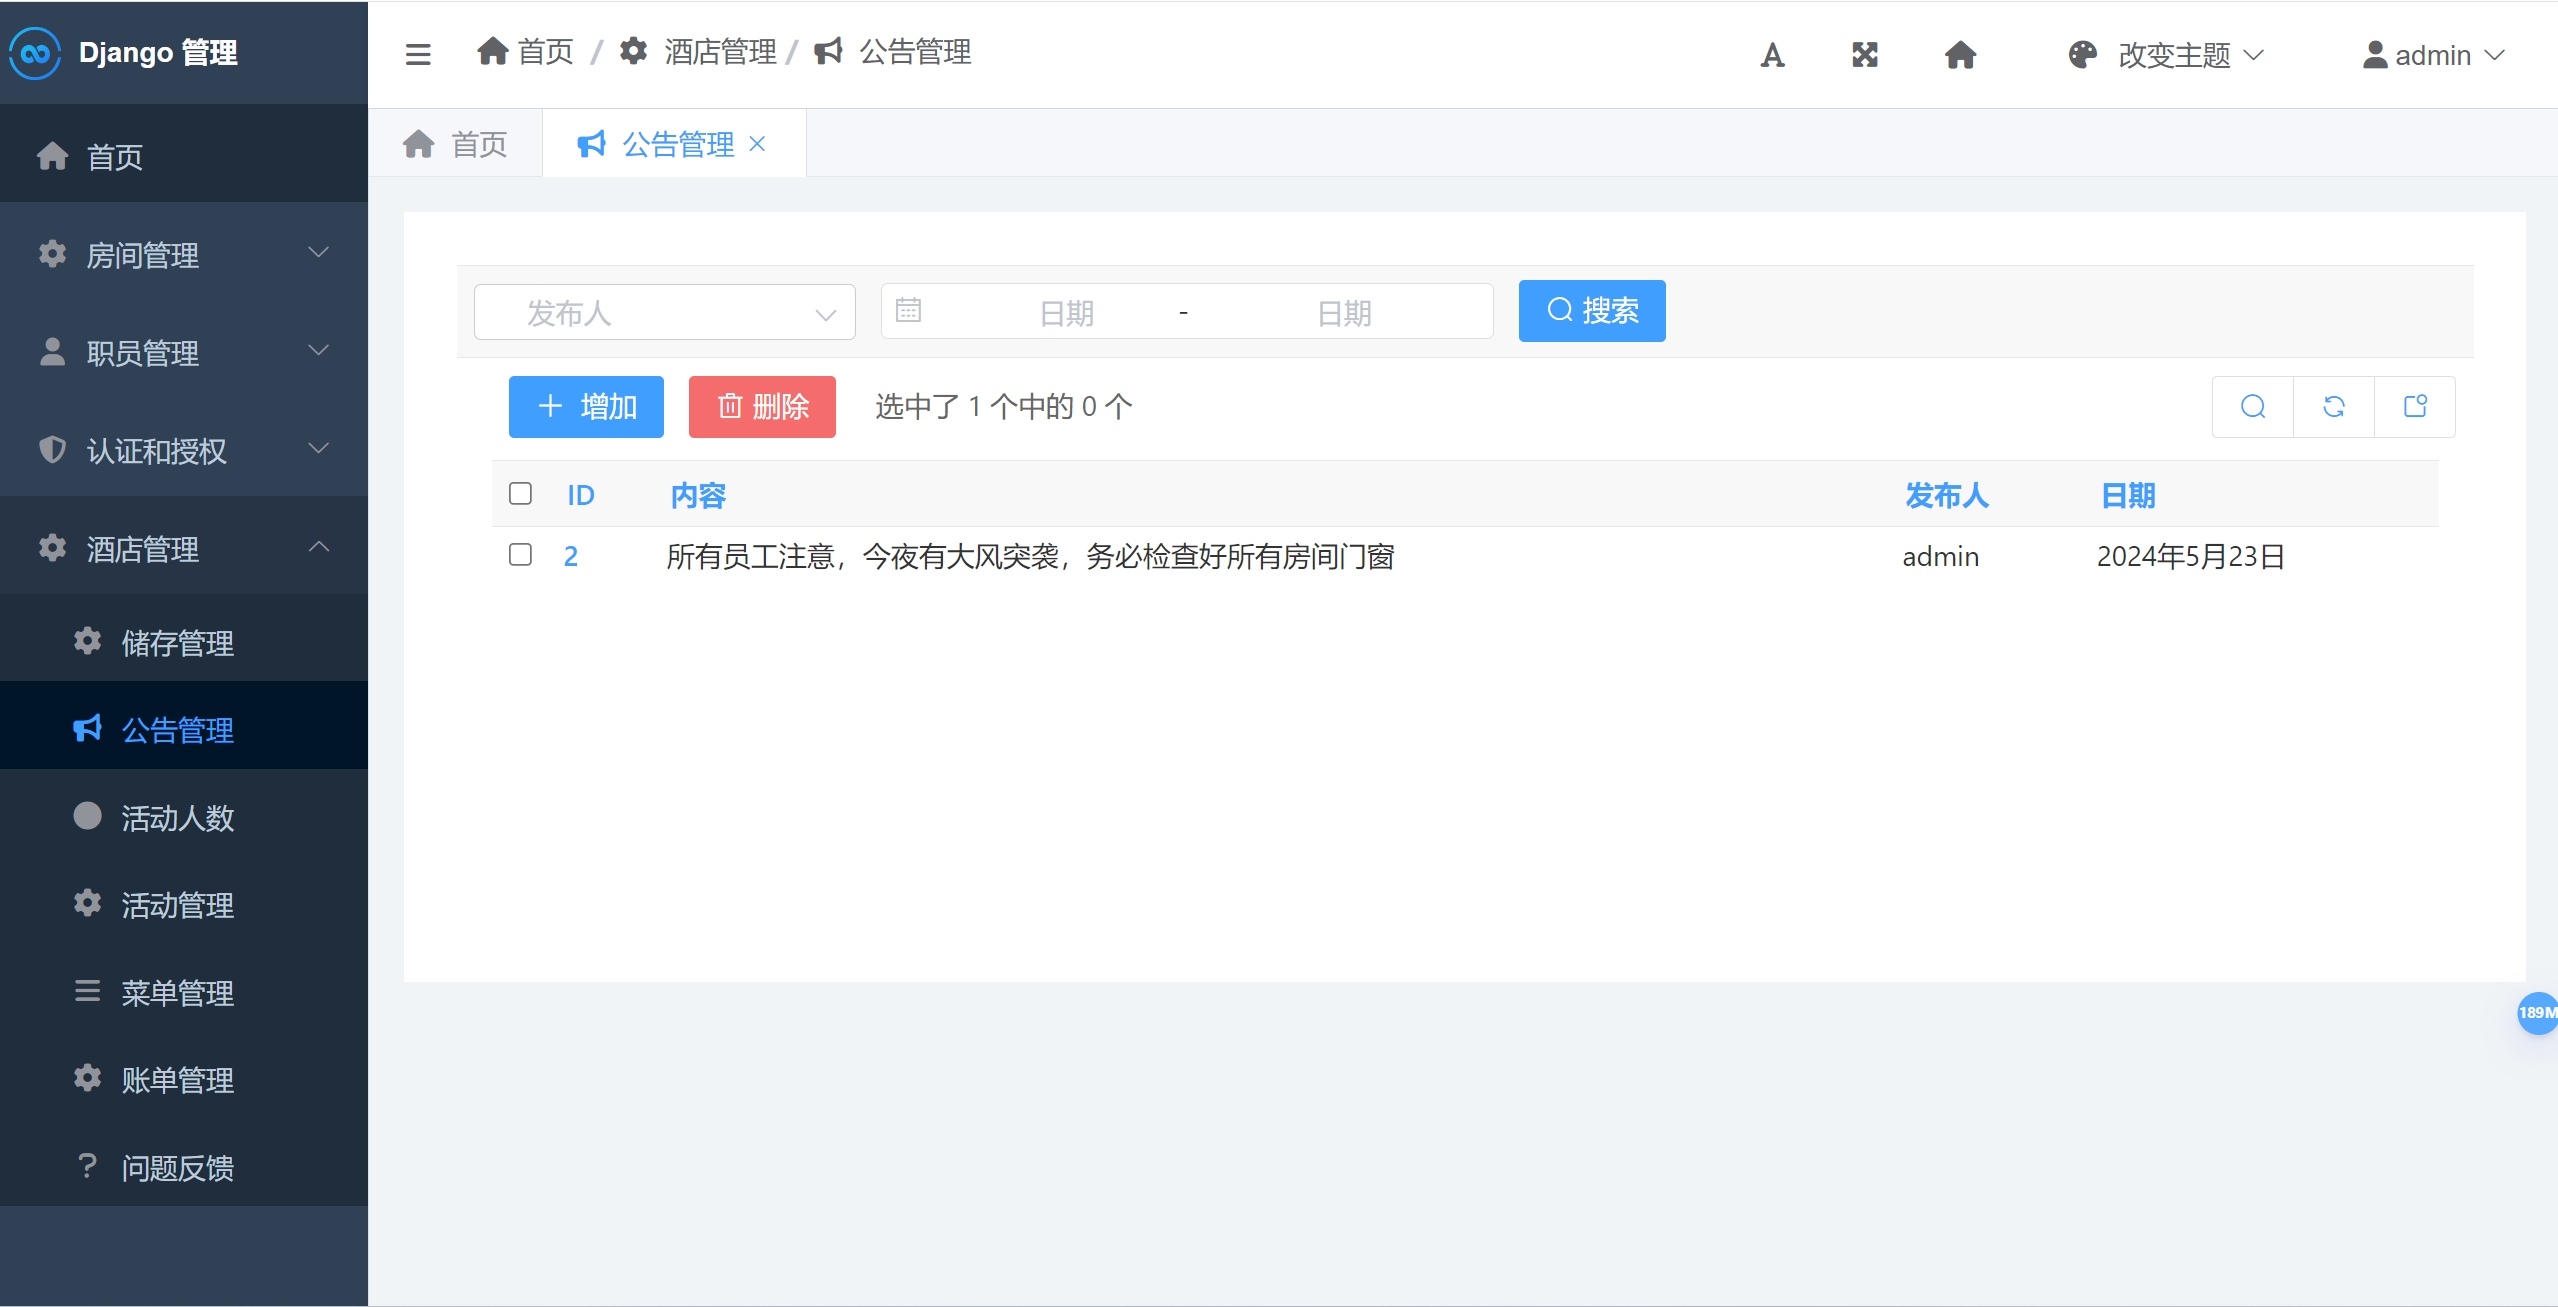Click the 2024年5月23日 date cell
This screenshot has height=1307, width=2558.
coord(2191,556)
